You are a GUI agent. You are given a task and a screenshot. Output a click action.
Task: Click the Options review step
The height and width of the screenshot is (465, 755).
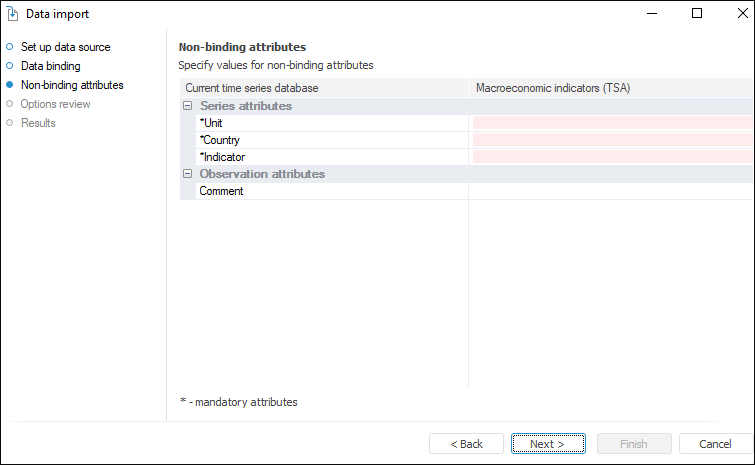[55, 104]
